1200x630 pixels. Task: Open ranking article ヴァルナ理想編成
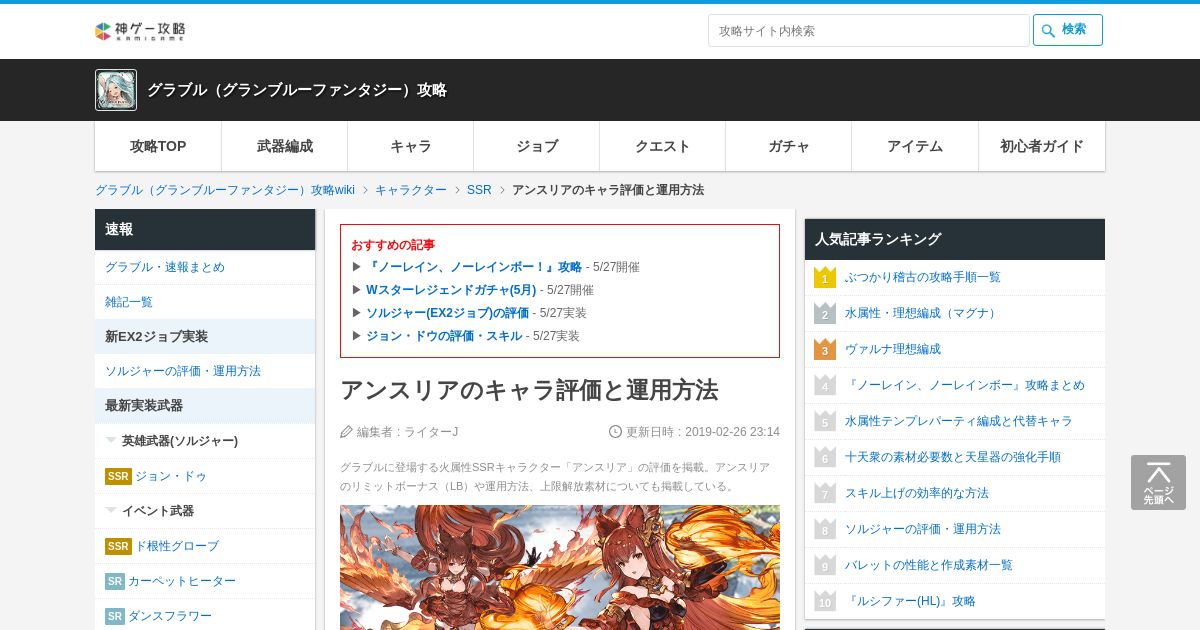point(893,349)
